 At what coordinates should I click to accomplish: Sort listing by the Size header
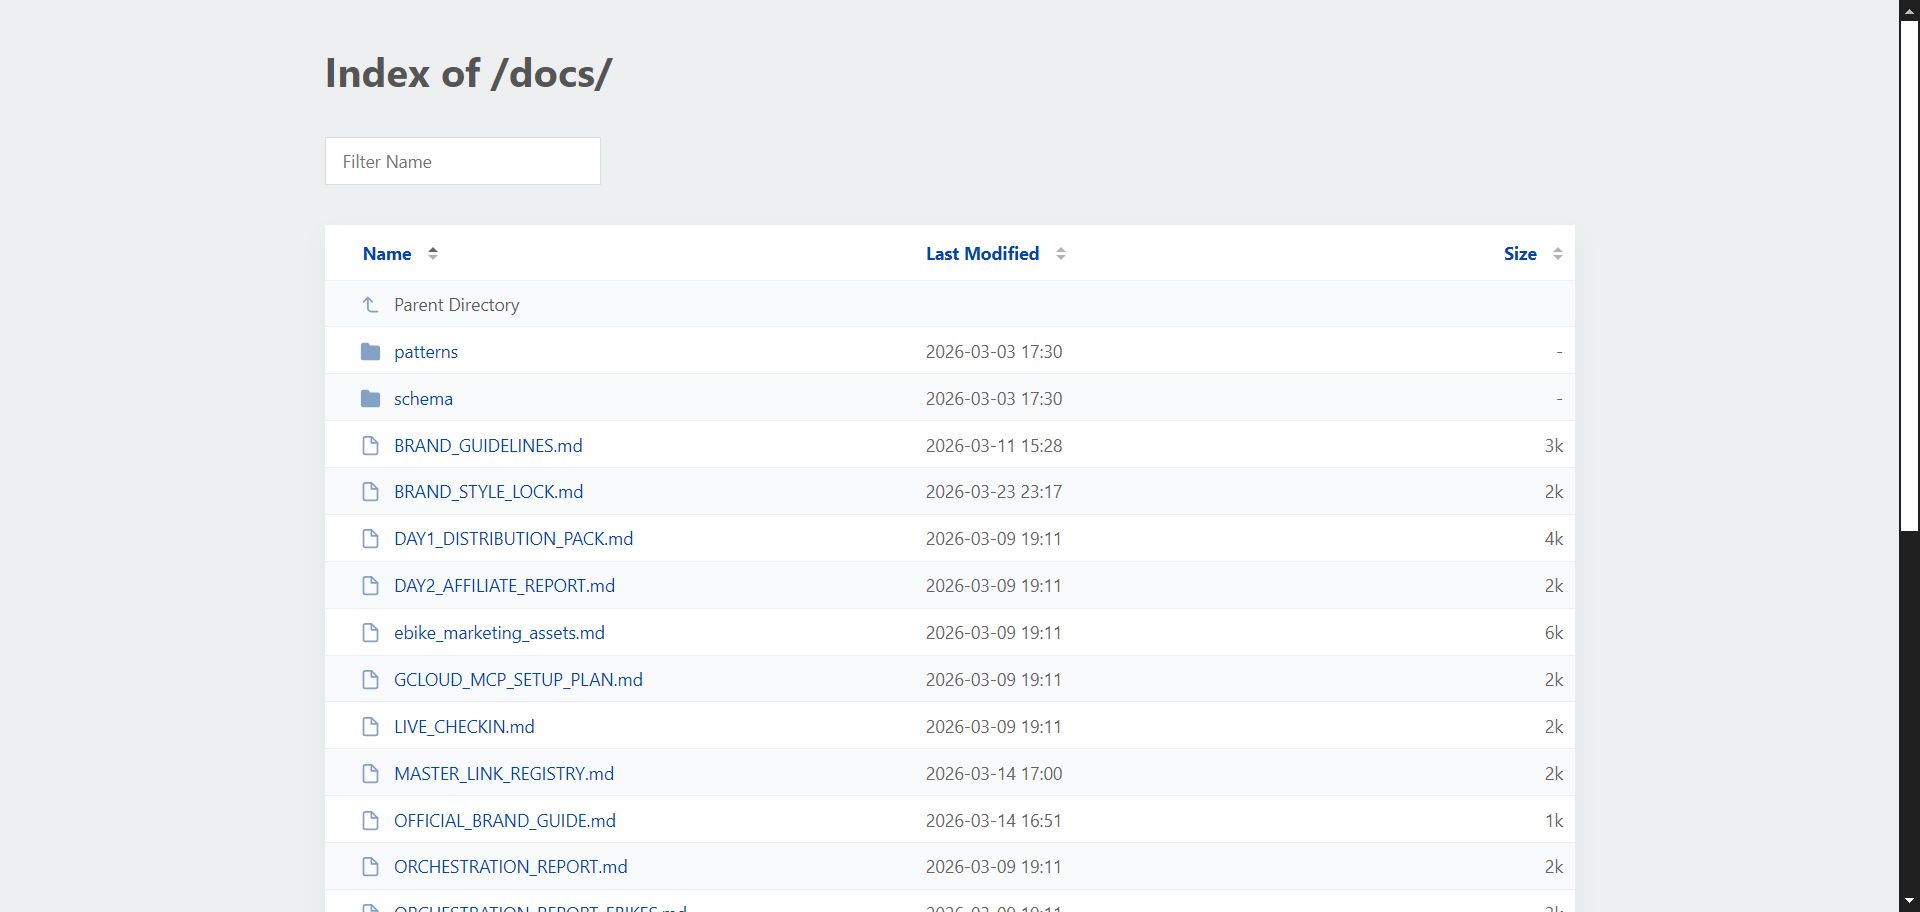coord(1519,254)
